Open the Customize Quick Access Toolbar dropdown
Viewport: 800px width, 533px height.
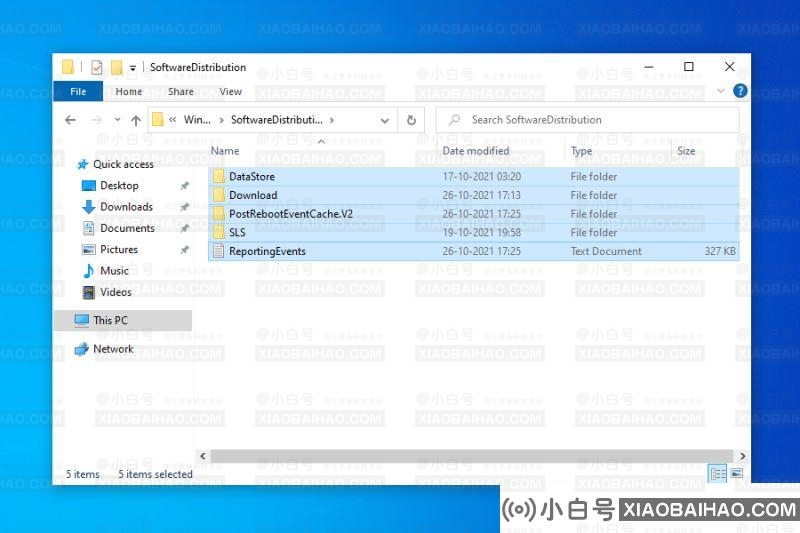(x=132, y=67)
